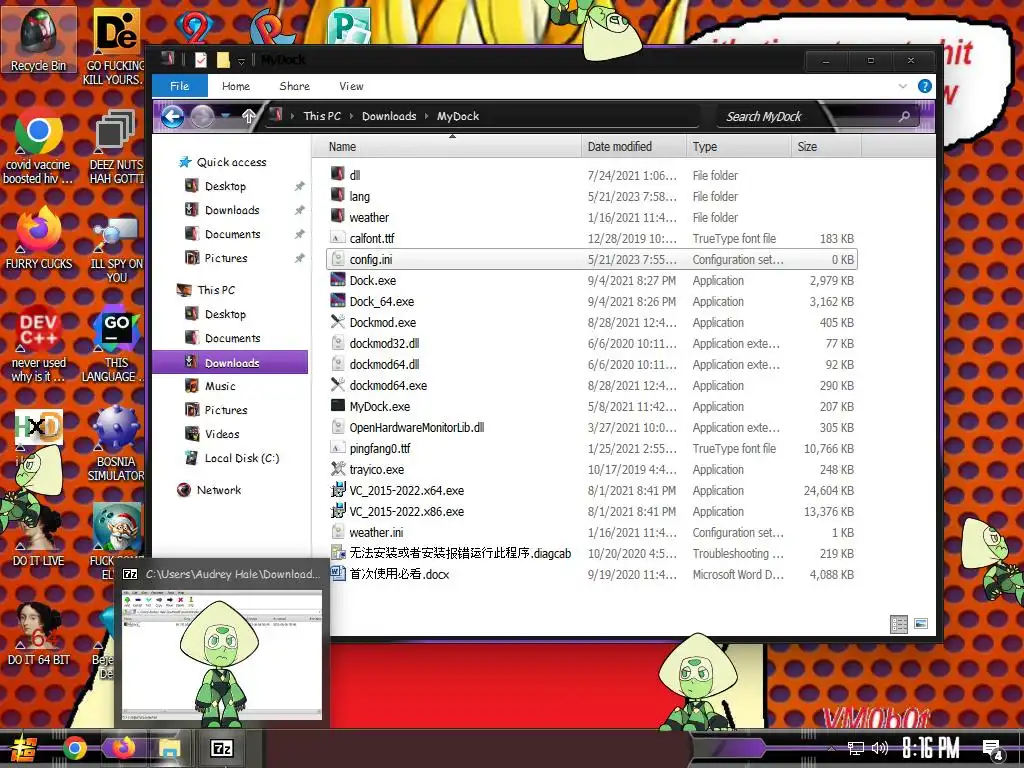Open the BOSNIA SIMULATOR desktop icon
The width and height of the screenshot is (1024, 768).
(x=116, y=444)
